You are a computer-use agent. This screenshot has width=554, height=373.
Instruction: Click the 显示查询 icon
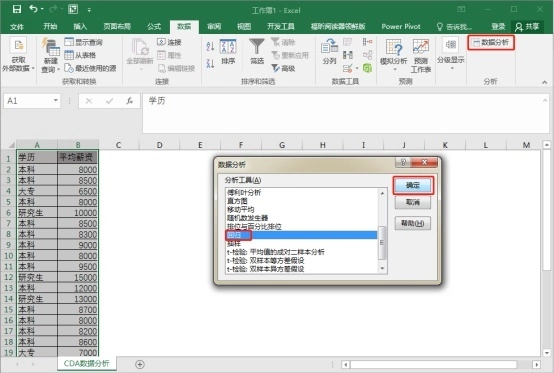[69, 42]
